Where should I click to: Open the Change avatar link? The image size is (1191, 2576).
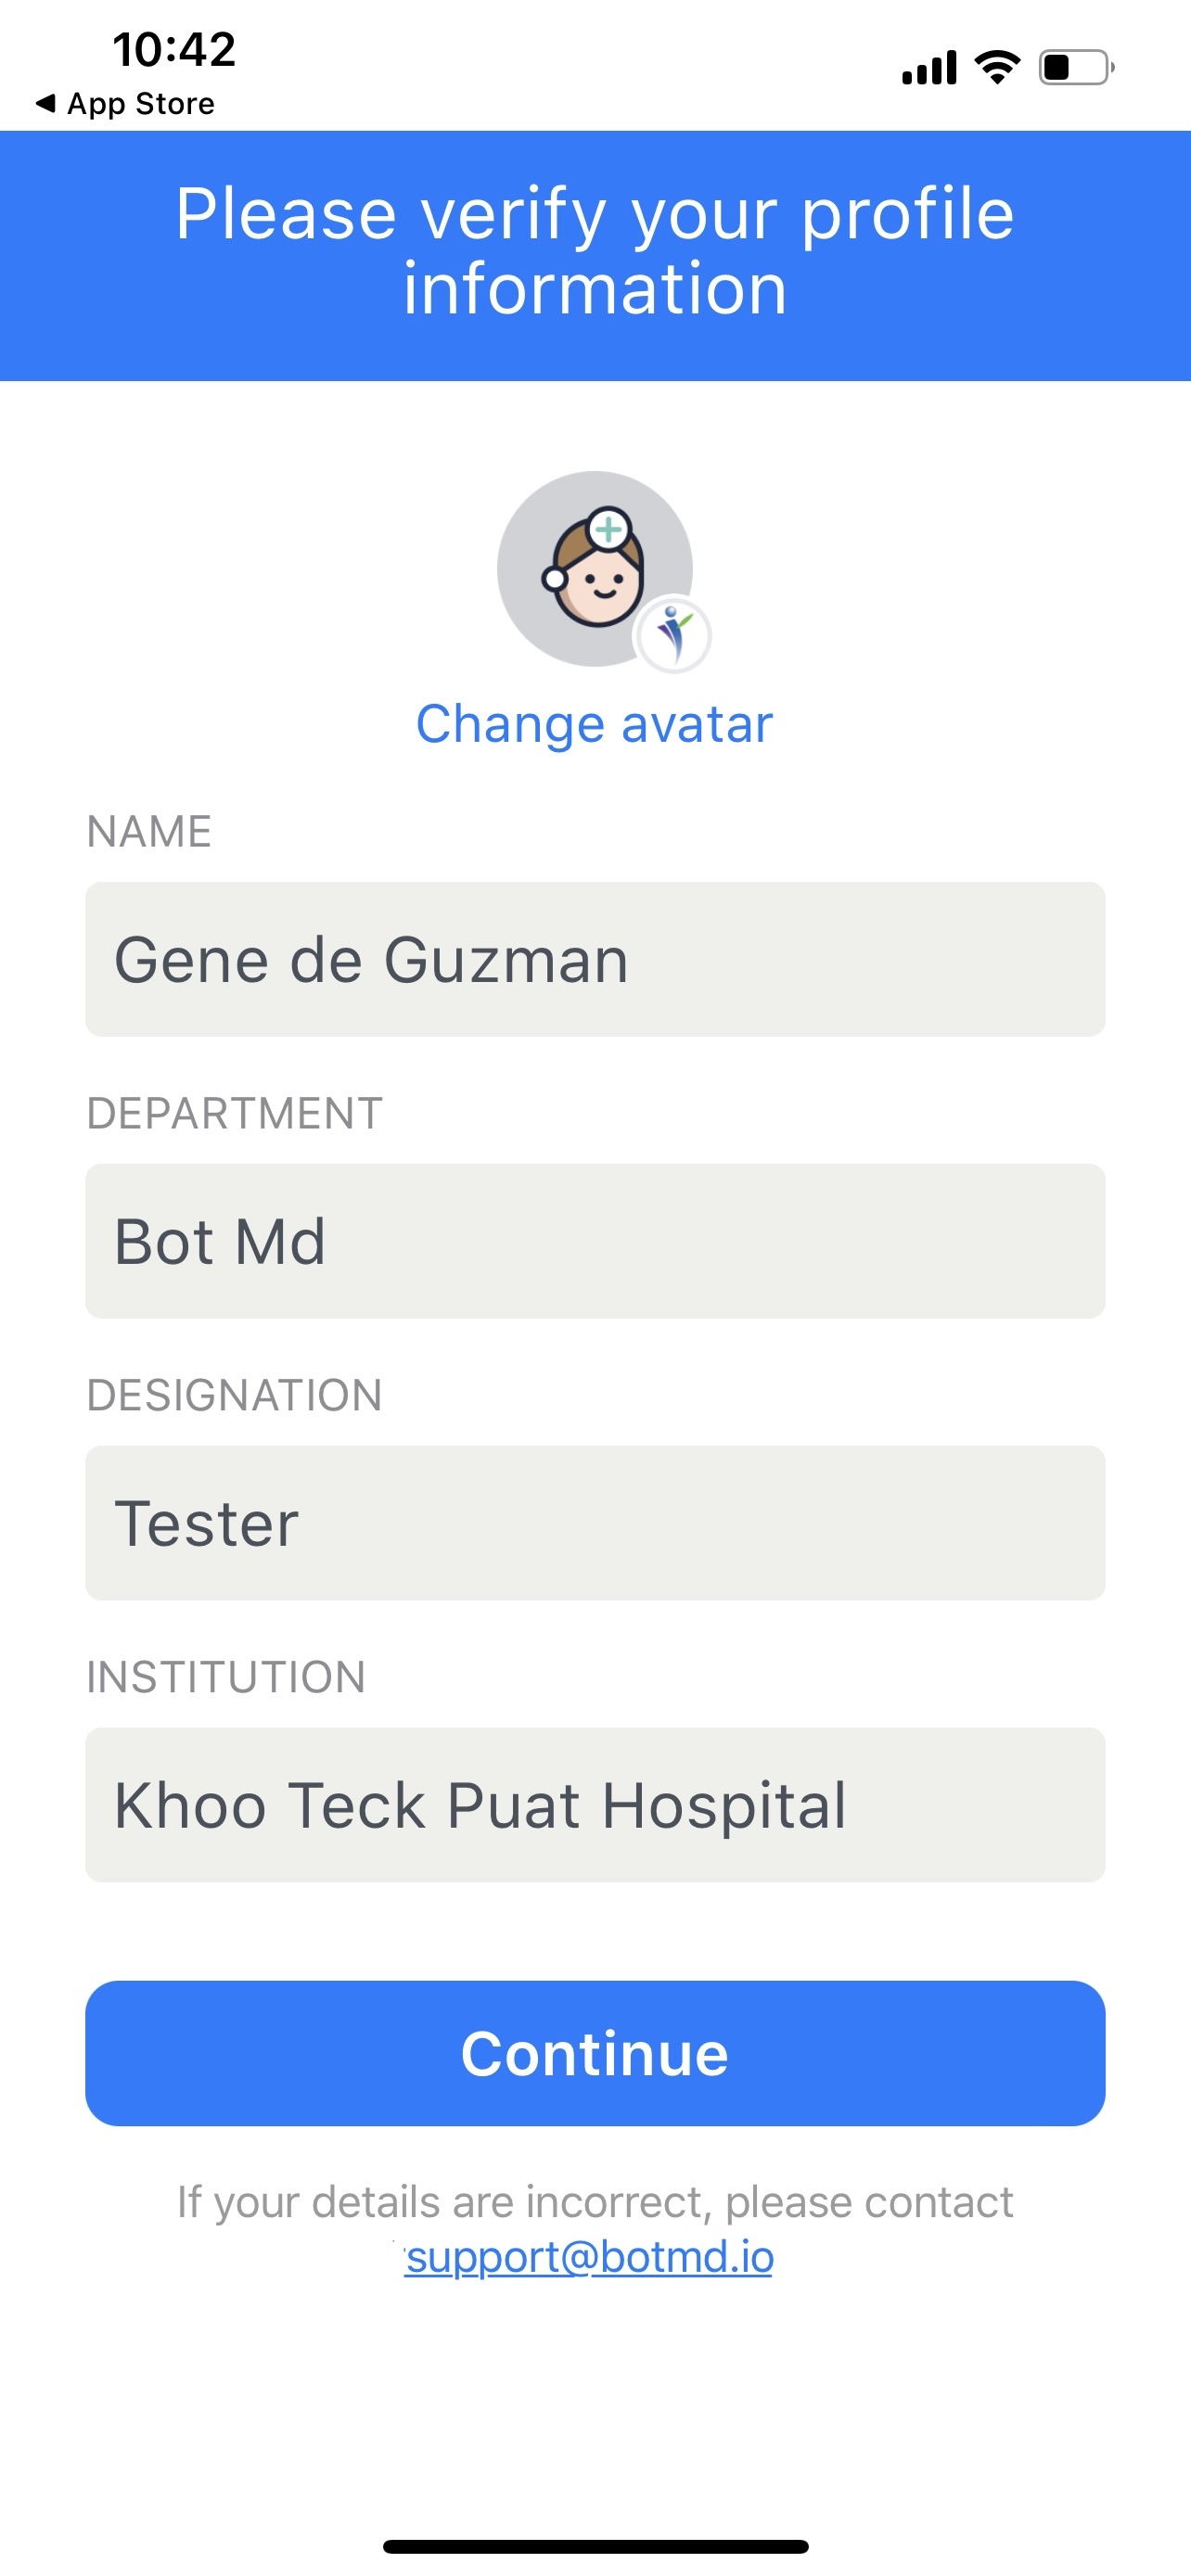(x=594, y=724)
